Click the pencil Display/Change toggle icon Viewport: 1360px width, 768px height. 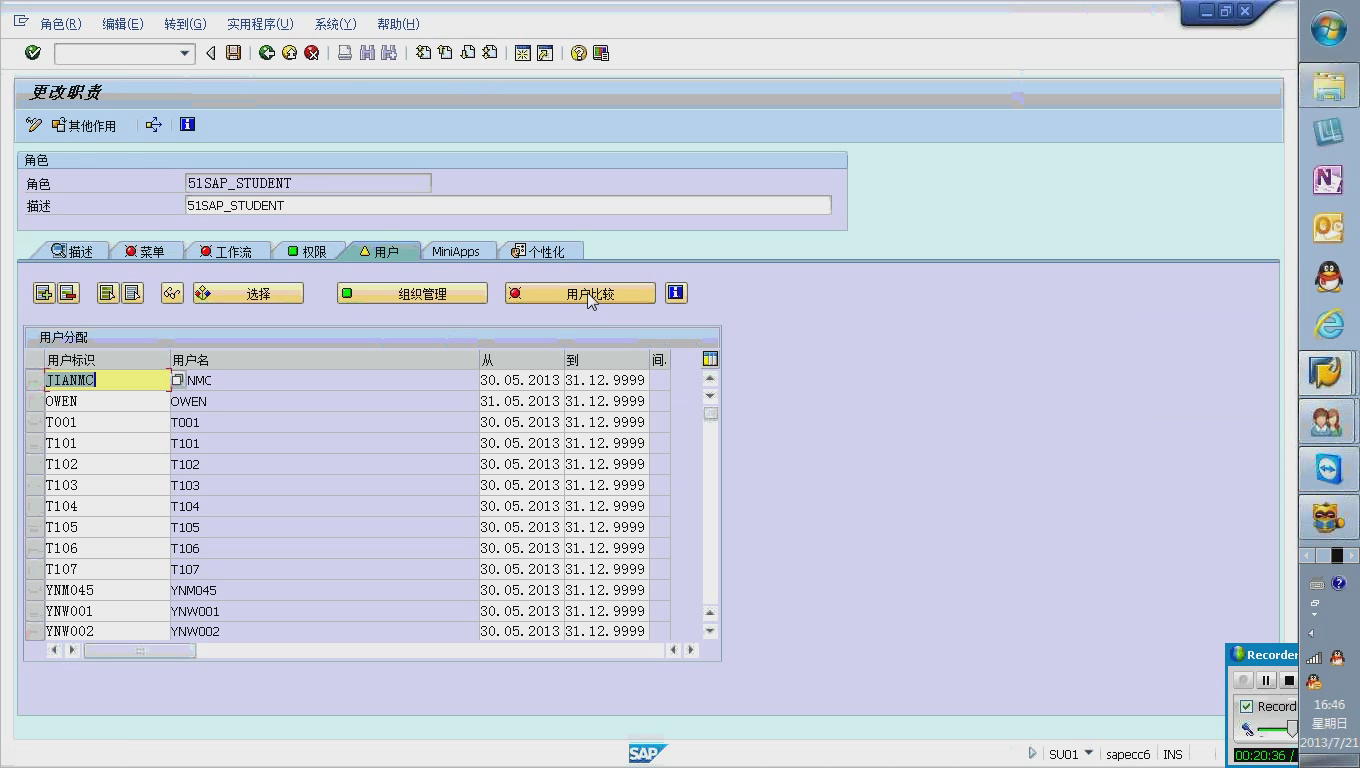pyautogui.click(x=34, y=125)
